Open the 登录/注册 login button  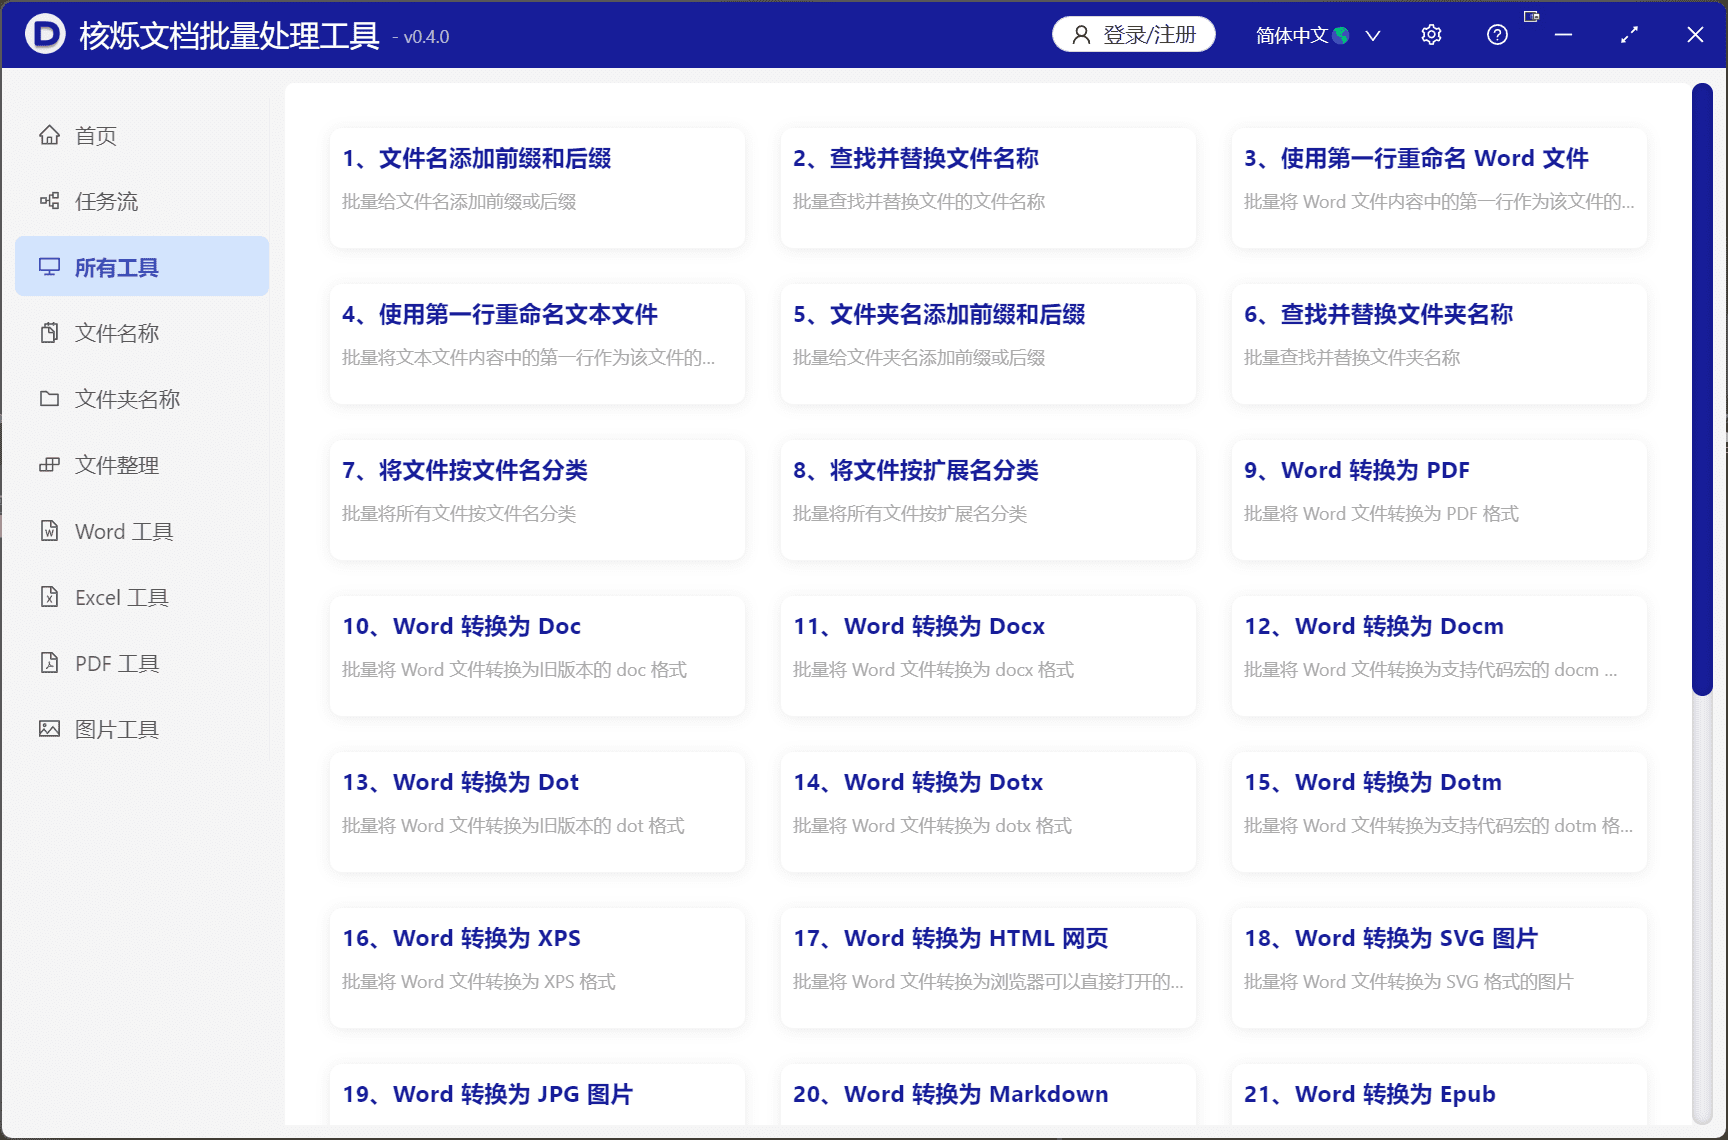pos(1133,34)
